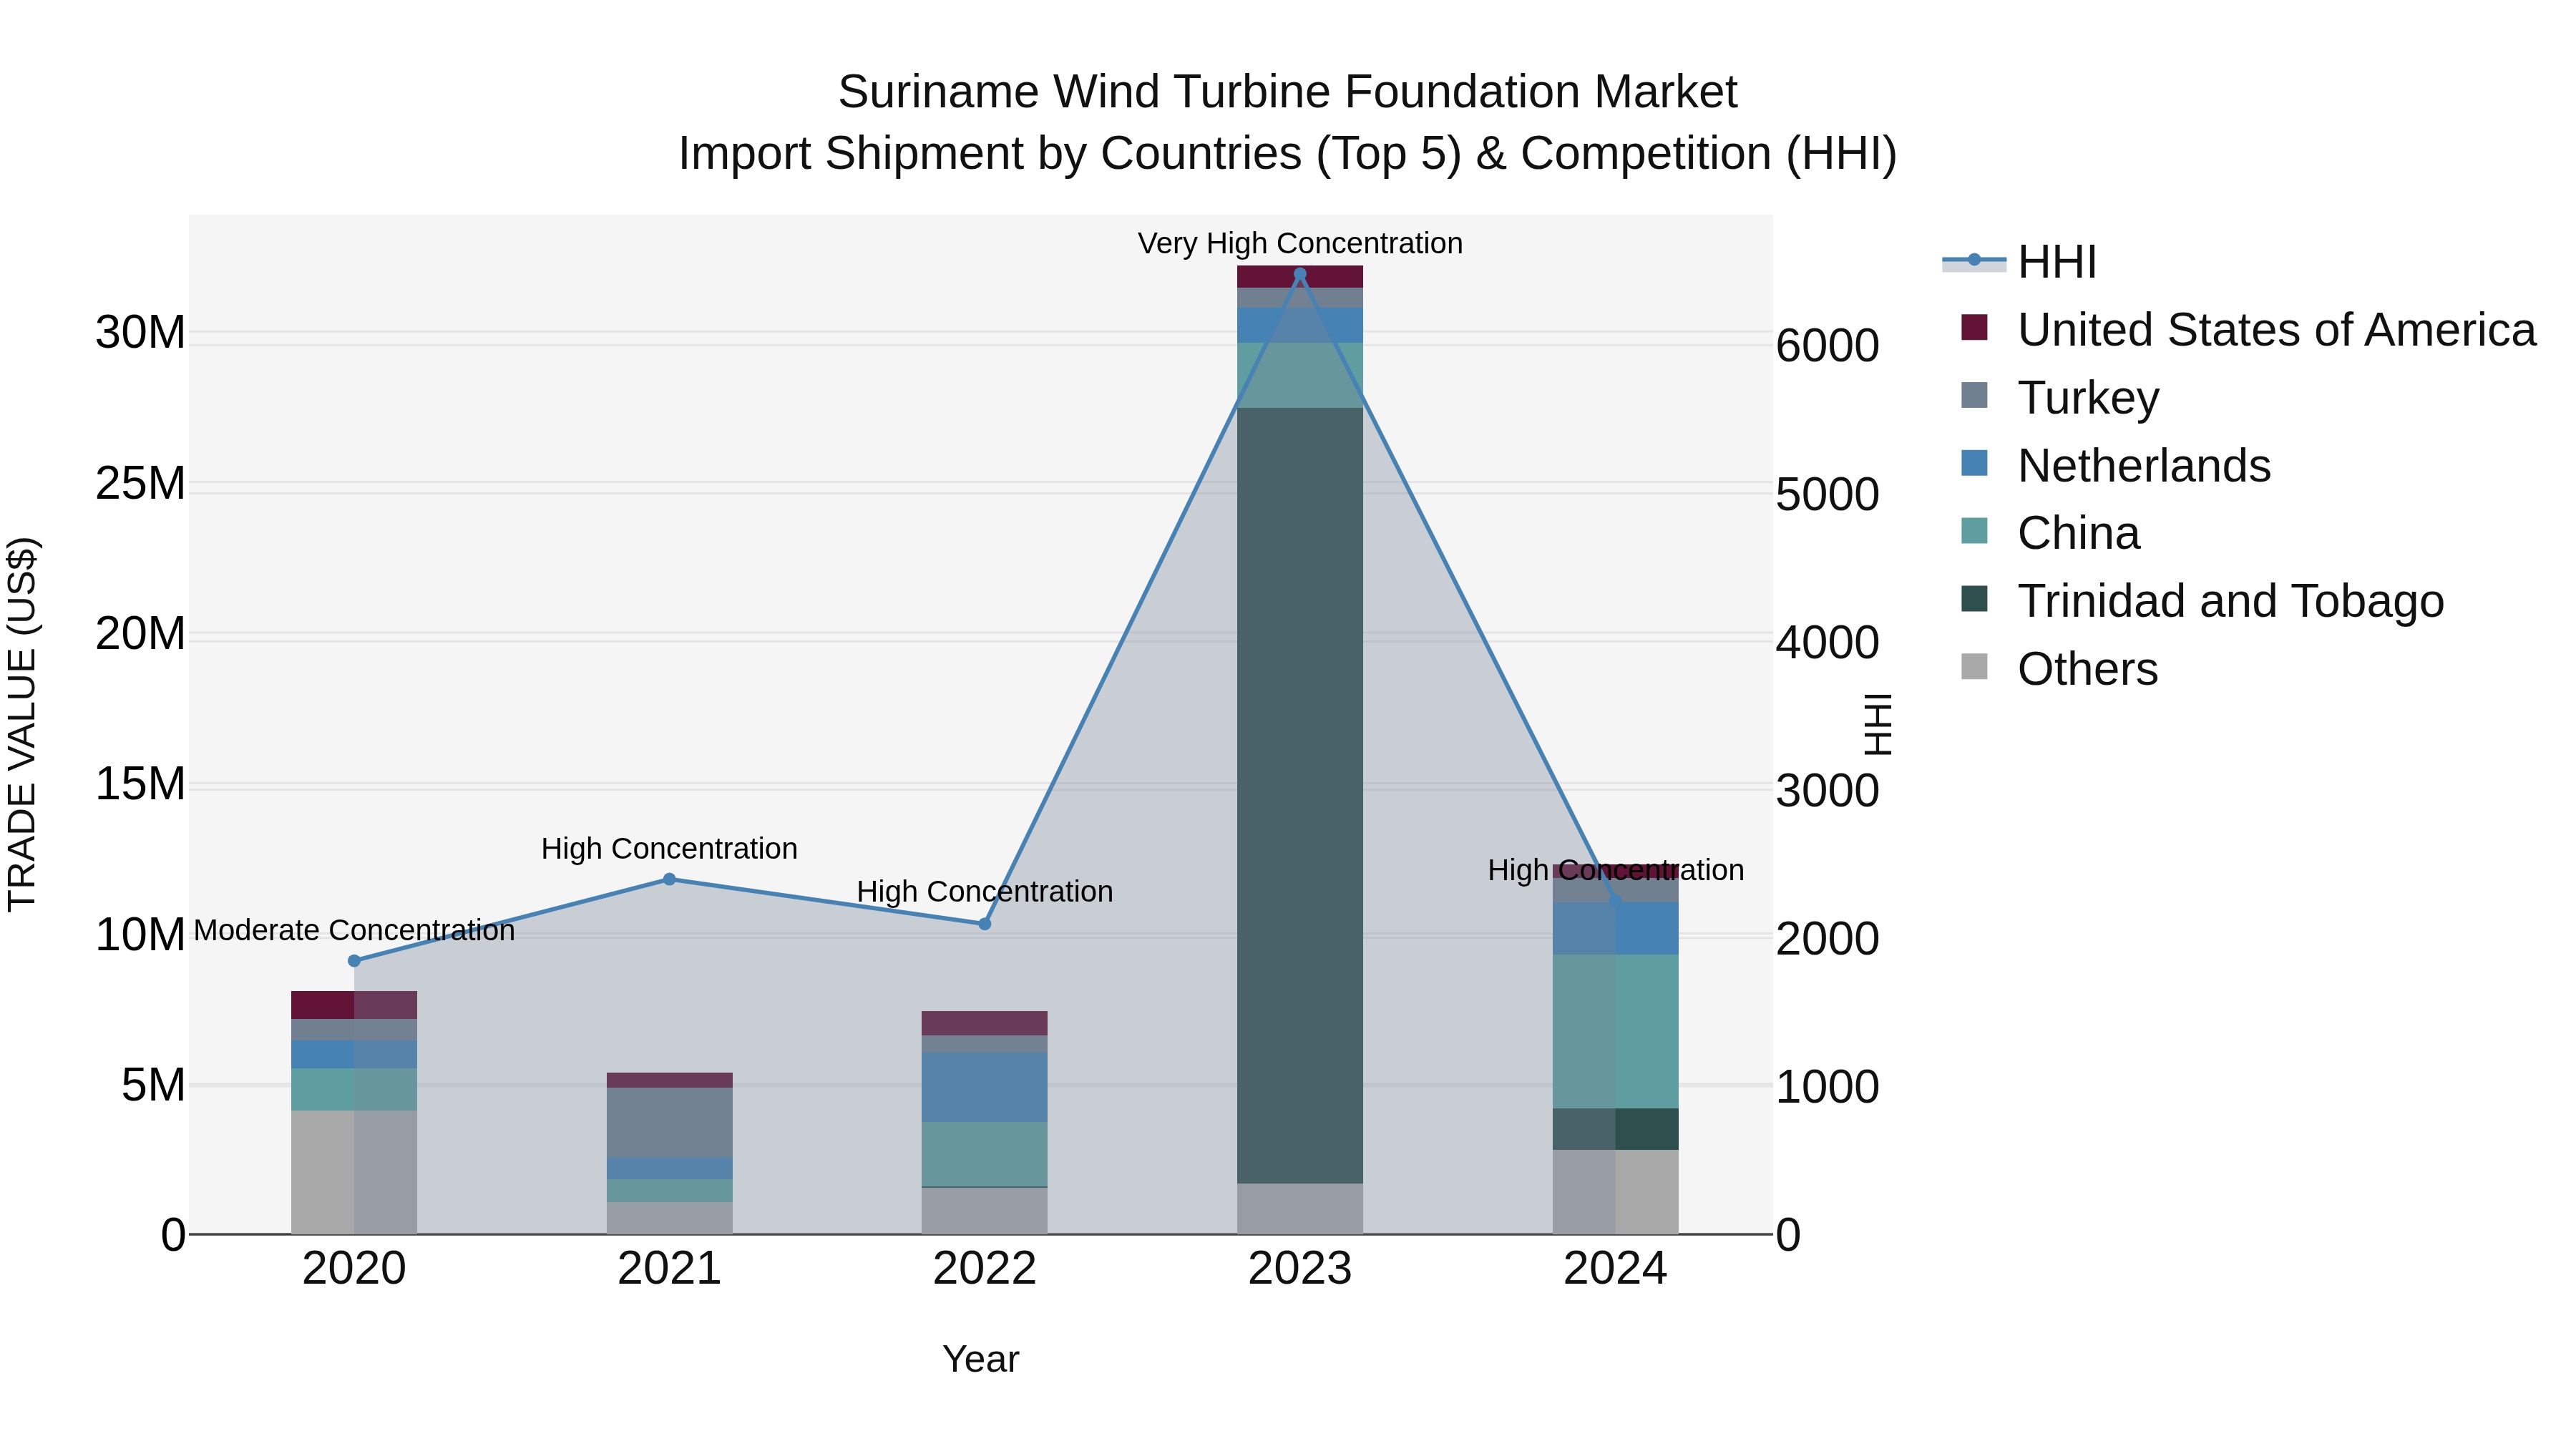
Task: Click the Netherlands blue legend swatch
Action: [x=1974, y=463]
